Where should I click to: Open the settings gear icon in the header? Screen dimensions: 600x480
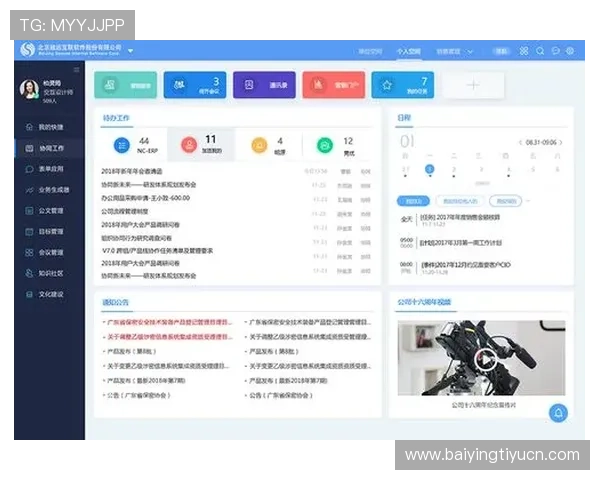tap(570, 51)
